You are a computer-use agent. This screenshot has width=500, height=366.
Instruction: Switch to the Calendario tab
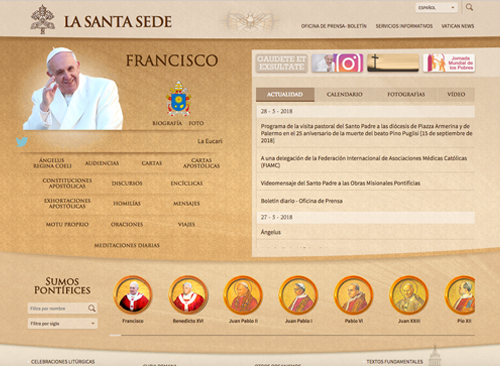point(344,94)
